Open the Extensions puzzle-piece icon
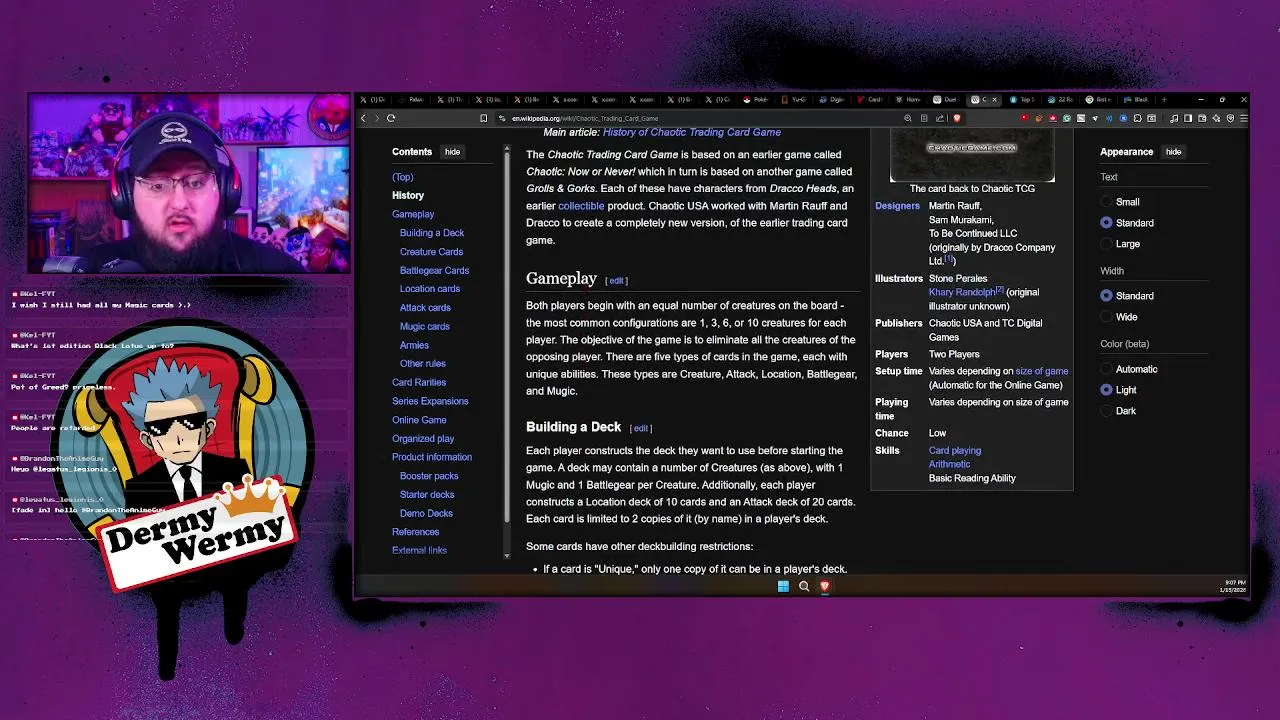Image resolution: width=1280 pixels, height=720 pixels. 1138,118
